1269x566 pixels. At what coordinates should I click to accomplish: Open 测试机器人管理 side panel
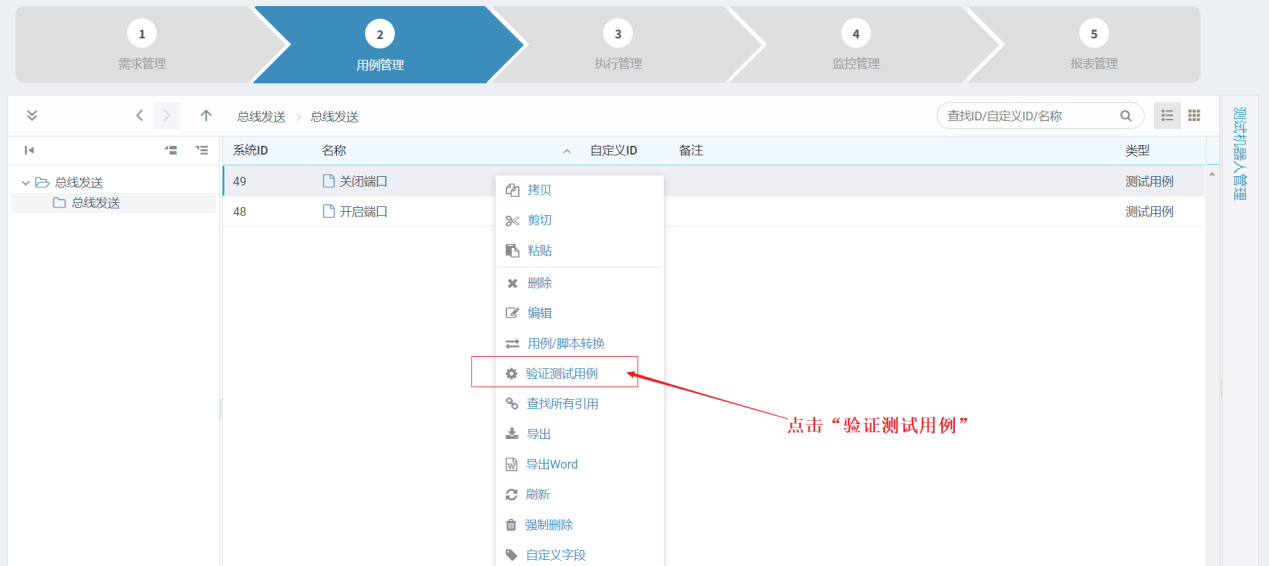pyautogui.click(x=1240, y=152)
